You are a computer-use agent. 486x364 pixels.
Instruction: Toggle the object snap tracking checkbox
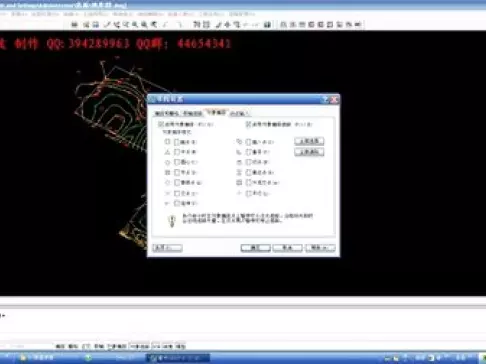point(248,124)
